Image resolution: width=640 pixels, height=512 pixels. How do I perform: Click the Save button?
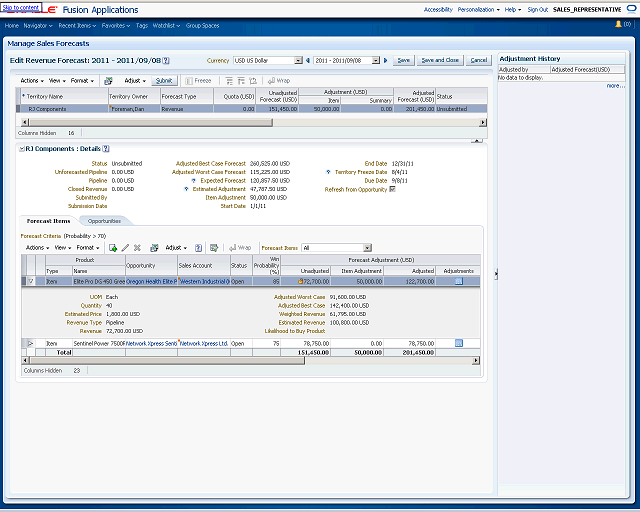pos(404,60)
